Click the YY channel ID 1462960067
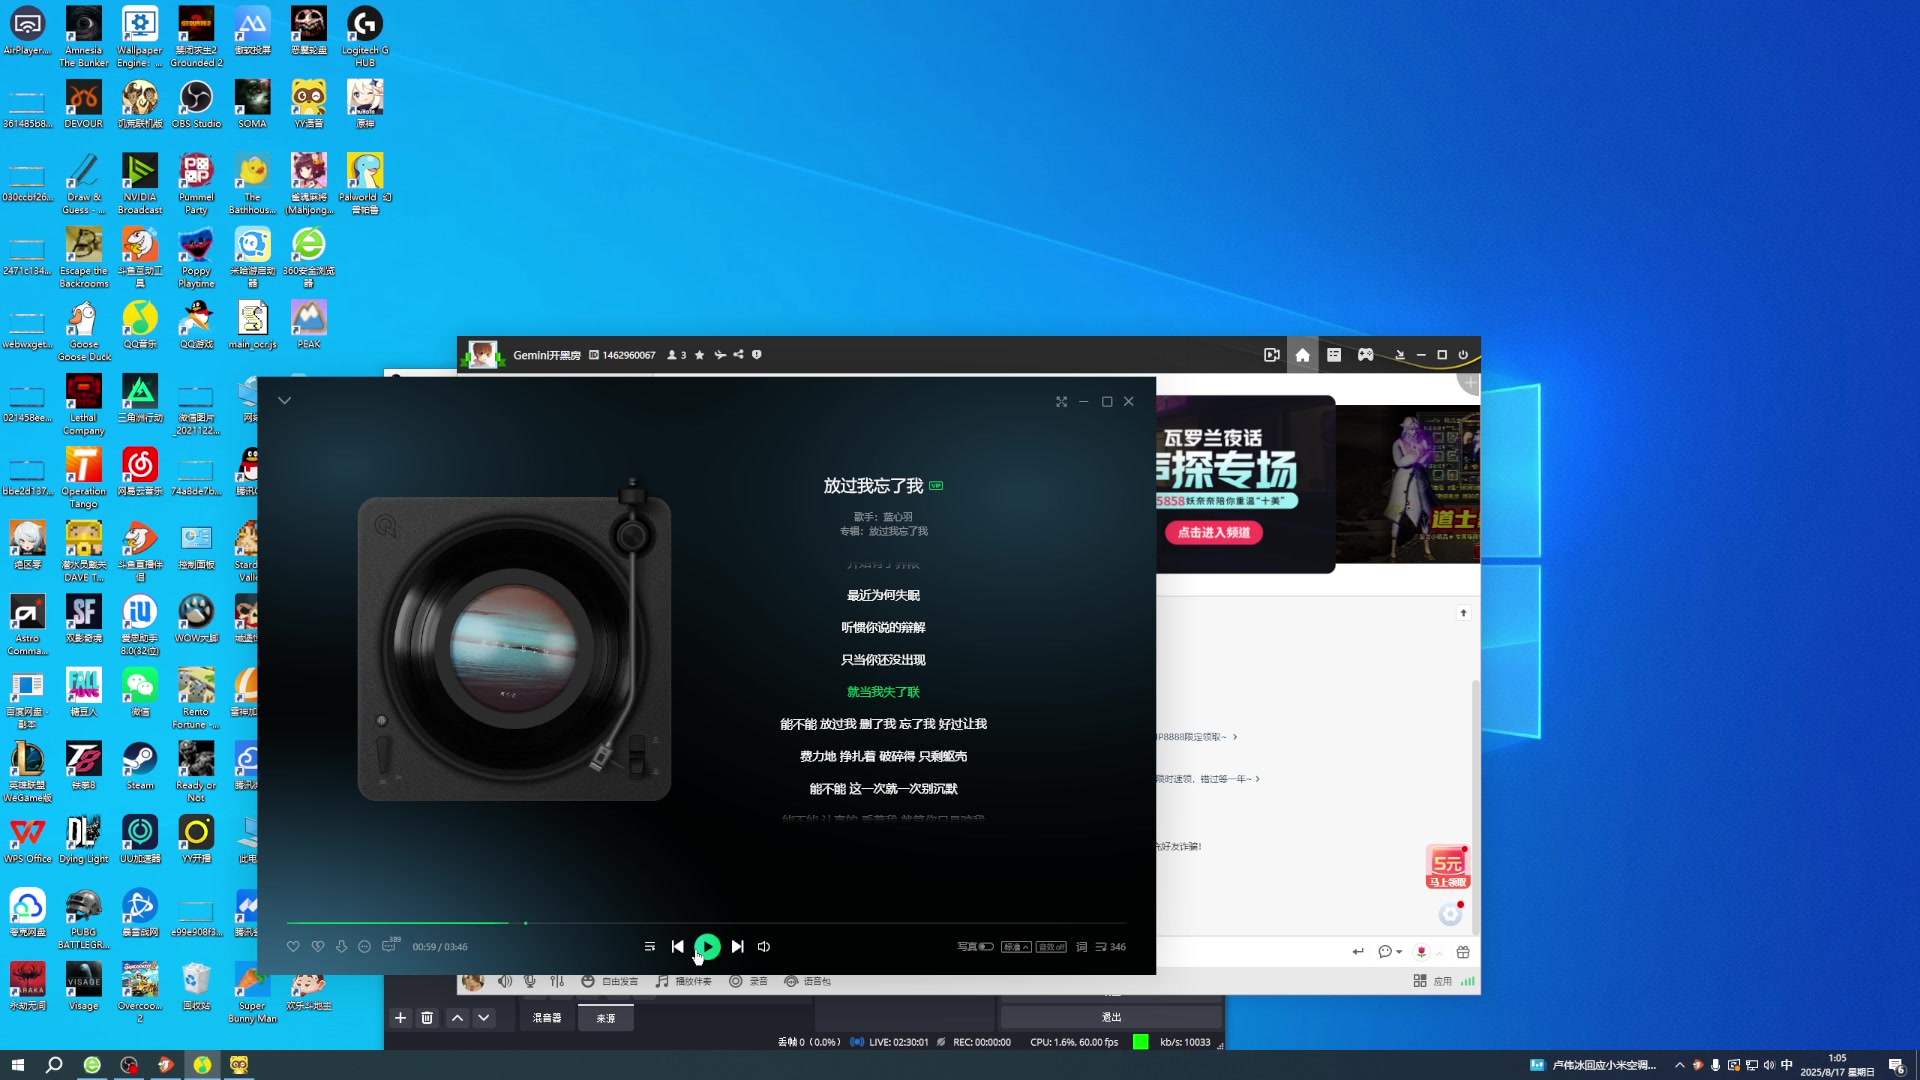1920x1080 pixels. [x=629, y=355]
